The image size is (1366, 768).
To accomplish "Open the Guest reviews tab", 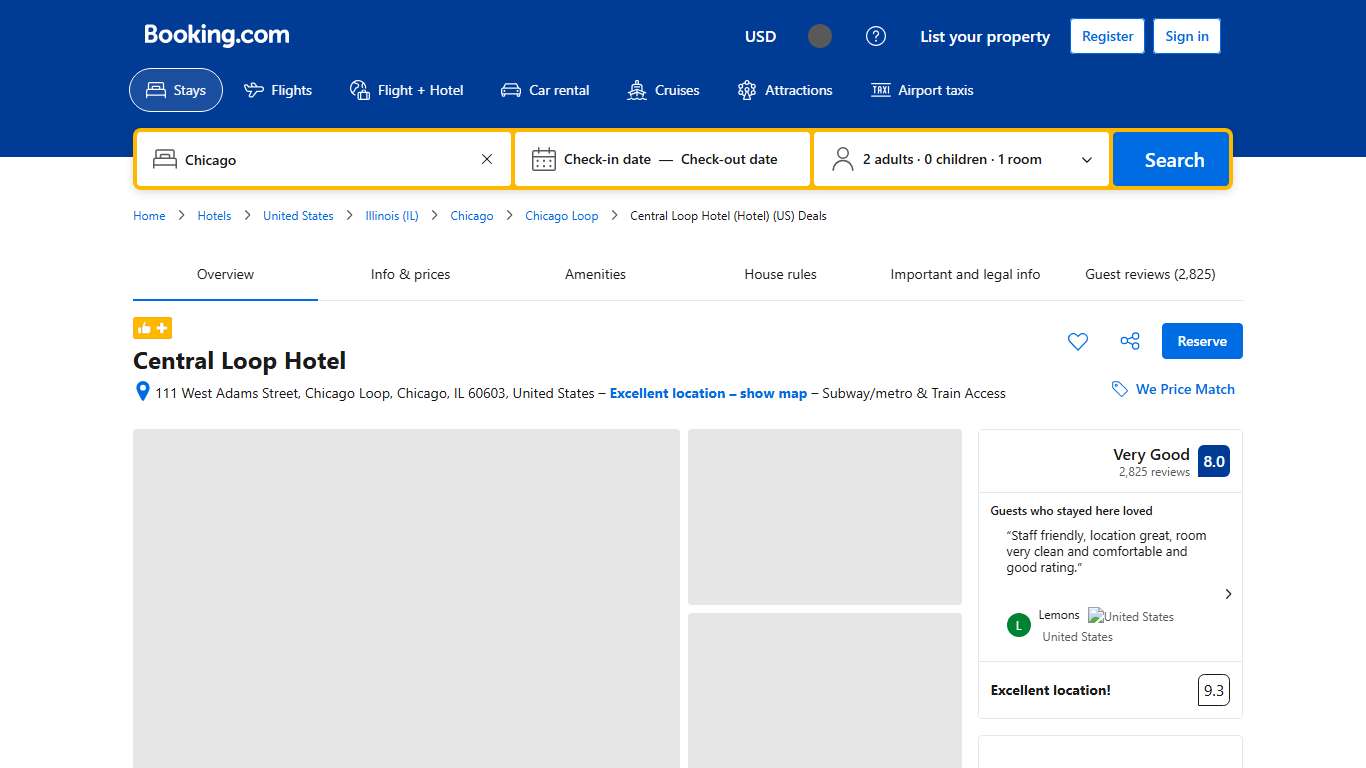I will [1150, 274].
